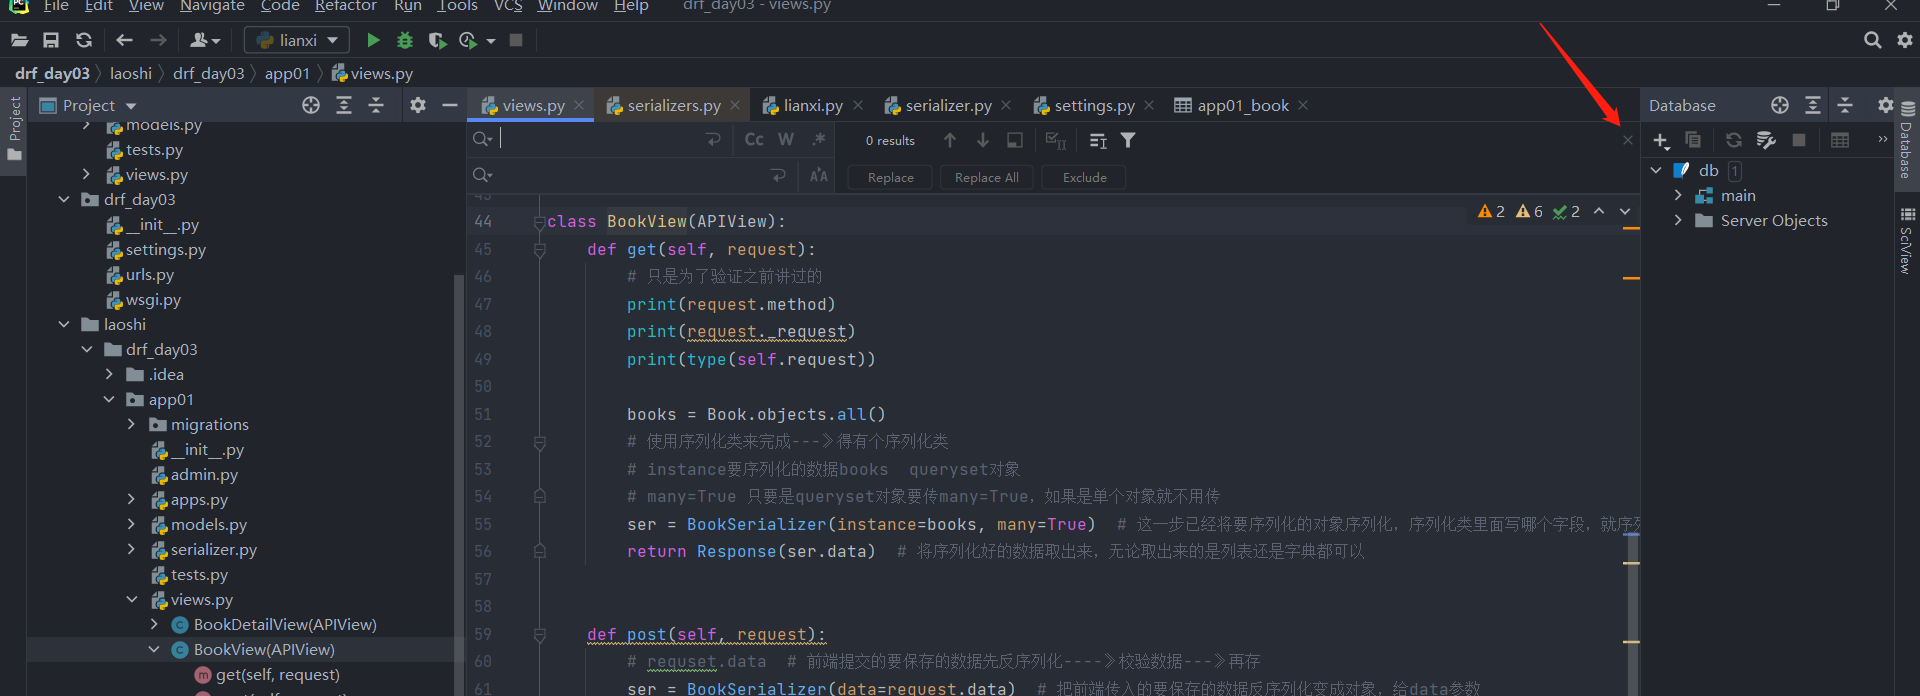1920x696 pixels.
Task: Click the Stop square icon in main toolbar
Action: [516, 40]
